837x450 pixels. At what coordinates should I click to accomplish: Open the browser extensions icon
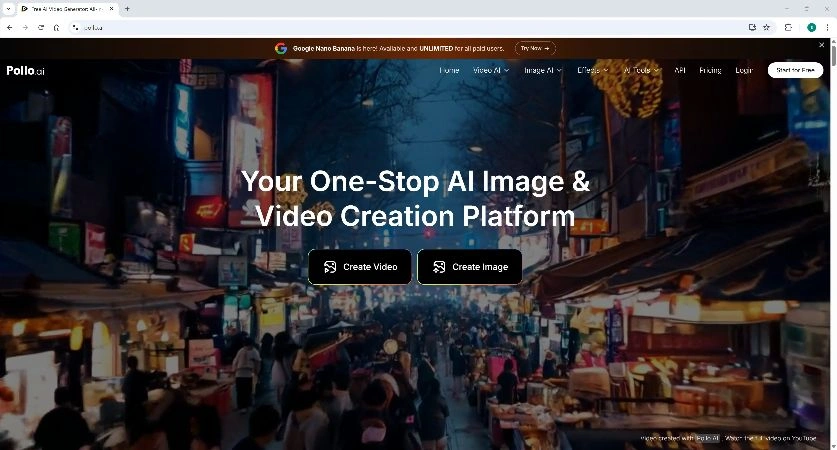[x=788, y=27]
